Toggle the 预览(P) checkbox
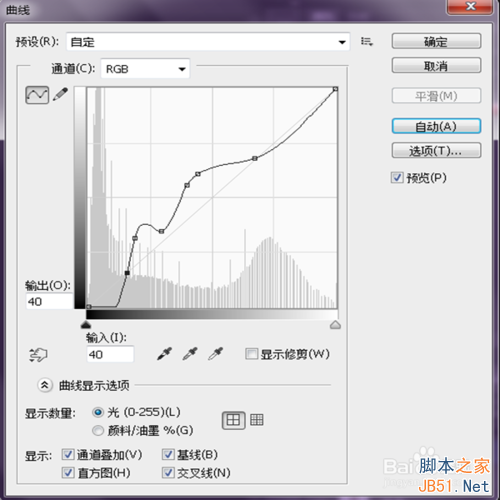Image resolution: width=500 pixels, height=500 pixels. (397, 178)
